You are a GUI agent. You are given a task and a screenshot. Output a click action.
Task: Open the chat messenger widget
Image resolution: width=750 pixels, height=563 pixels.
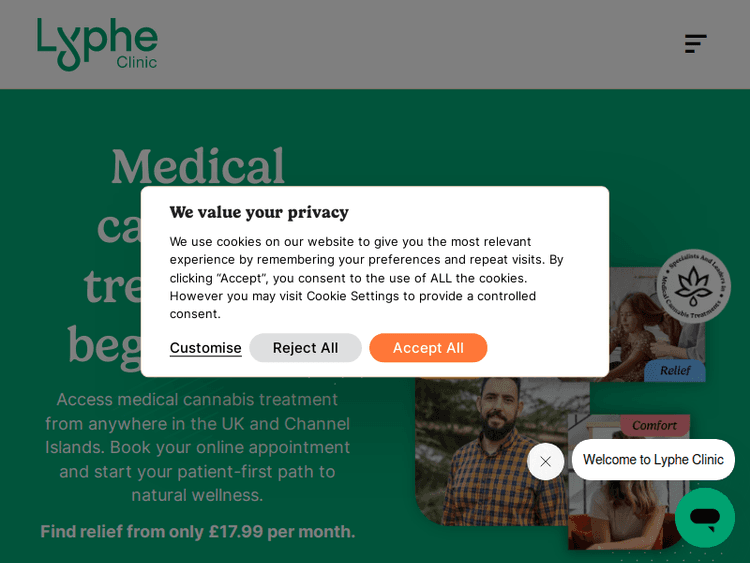pyautogui.click(x=704, y=517)
